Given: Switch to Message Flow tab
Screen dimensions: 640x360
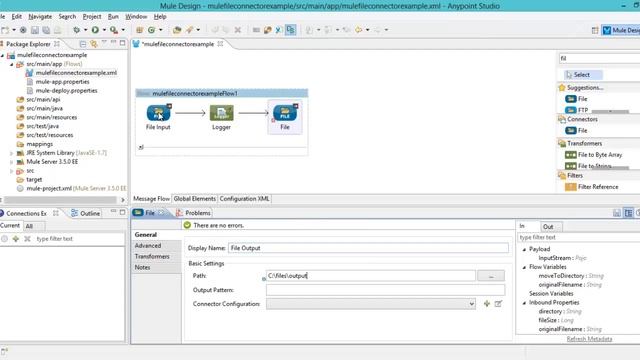Looking at the screenshot, I should tap(151, 199).
